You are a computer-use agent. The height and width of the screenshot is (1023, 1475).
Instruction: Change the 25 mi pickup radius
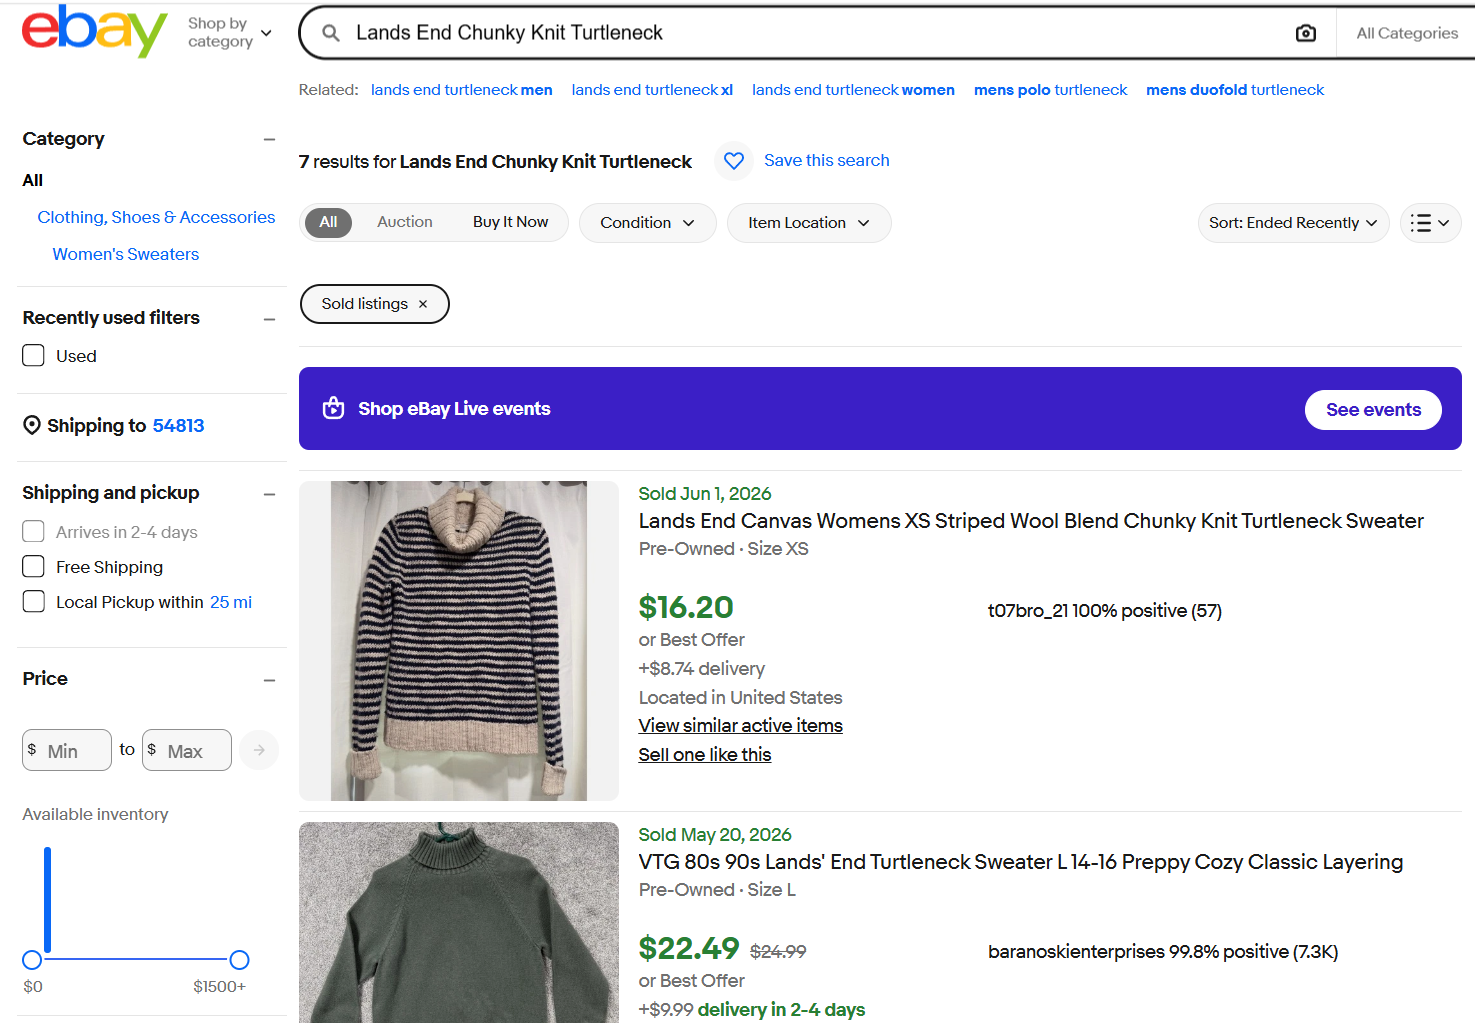point(231,602)
